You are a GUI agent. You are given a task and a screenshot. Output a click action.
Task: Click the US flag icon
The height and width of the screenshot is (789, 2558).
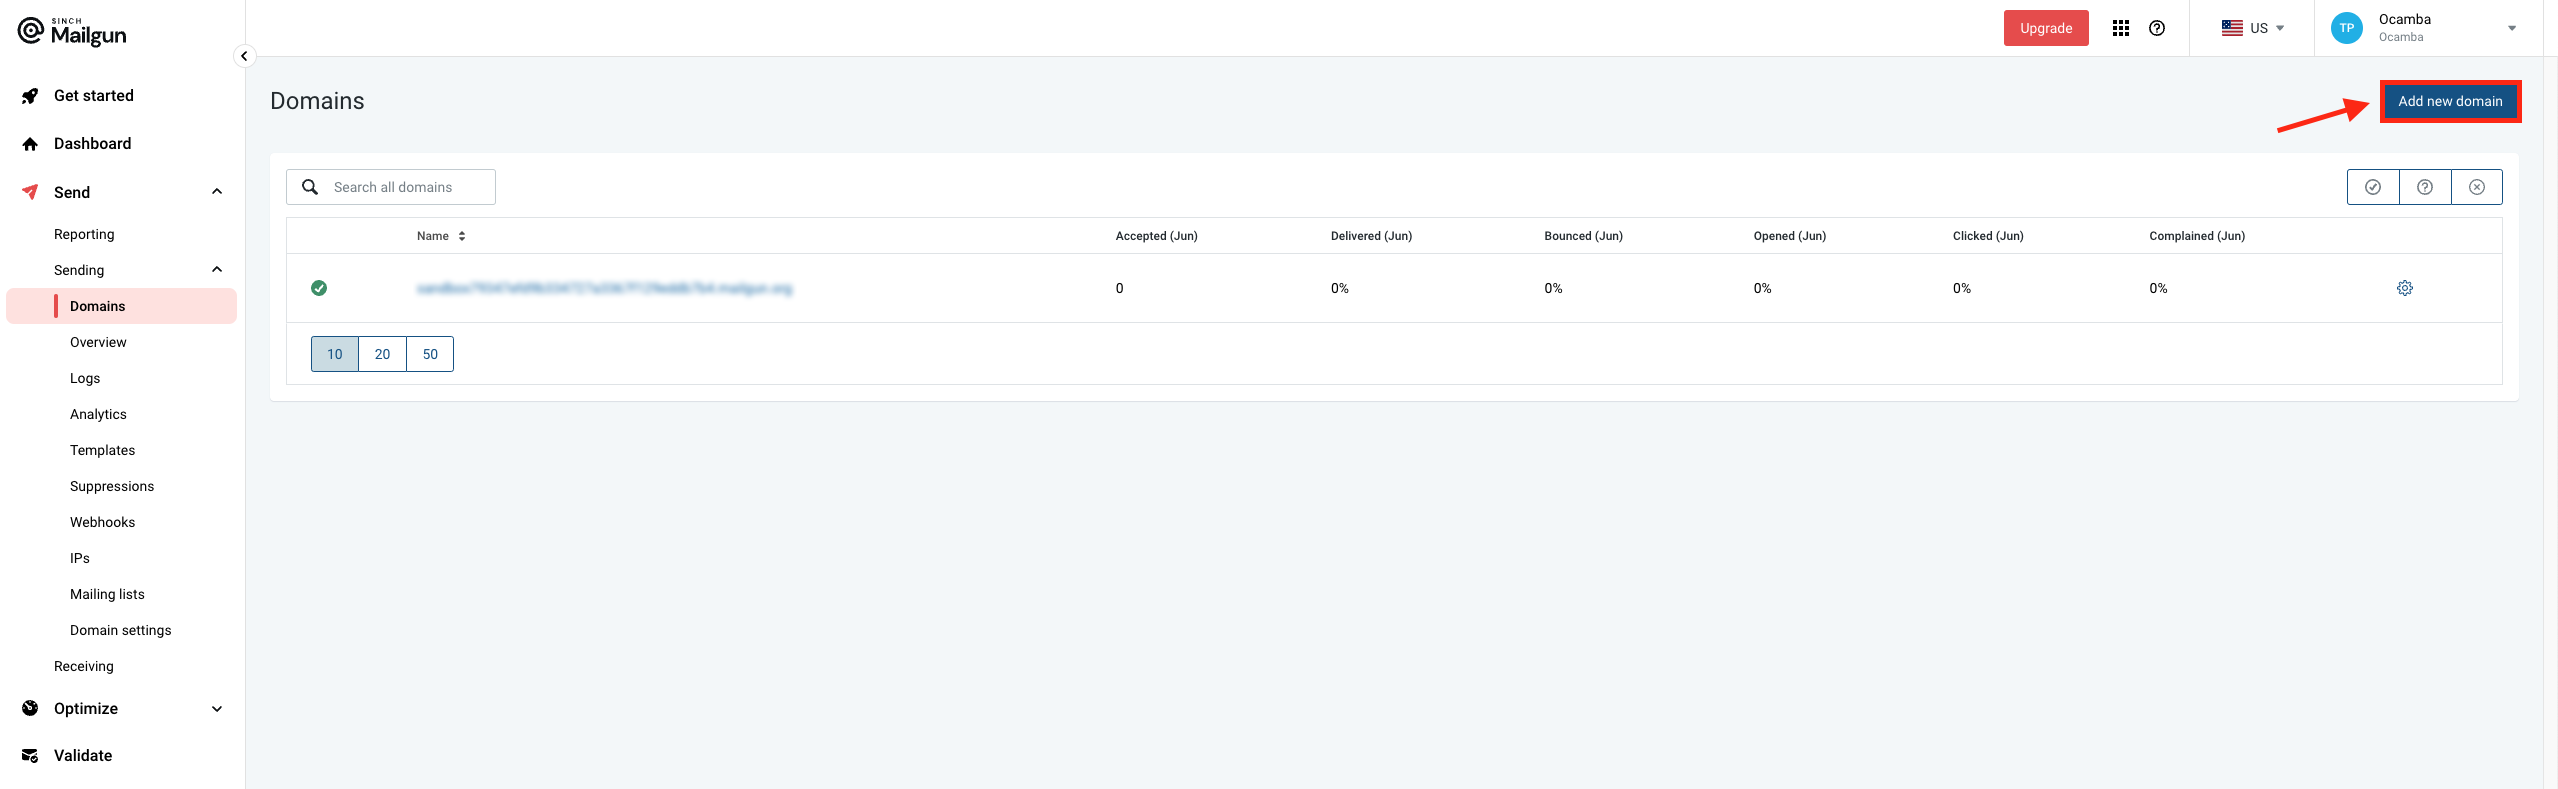[x=2232, y=28]
